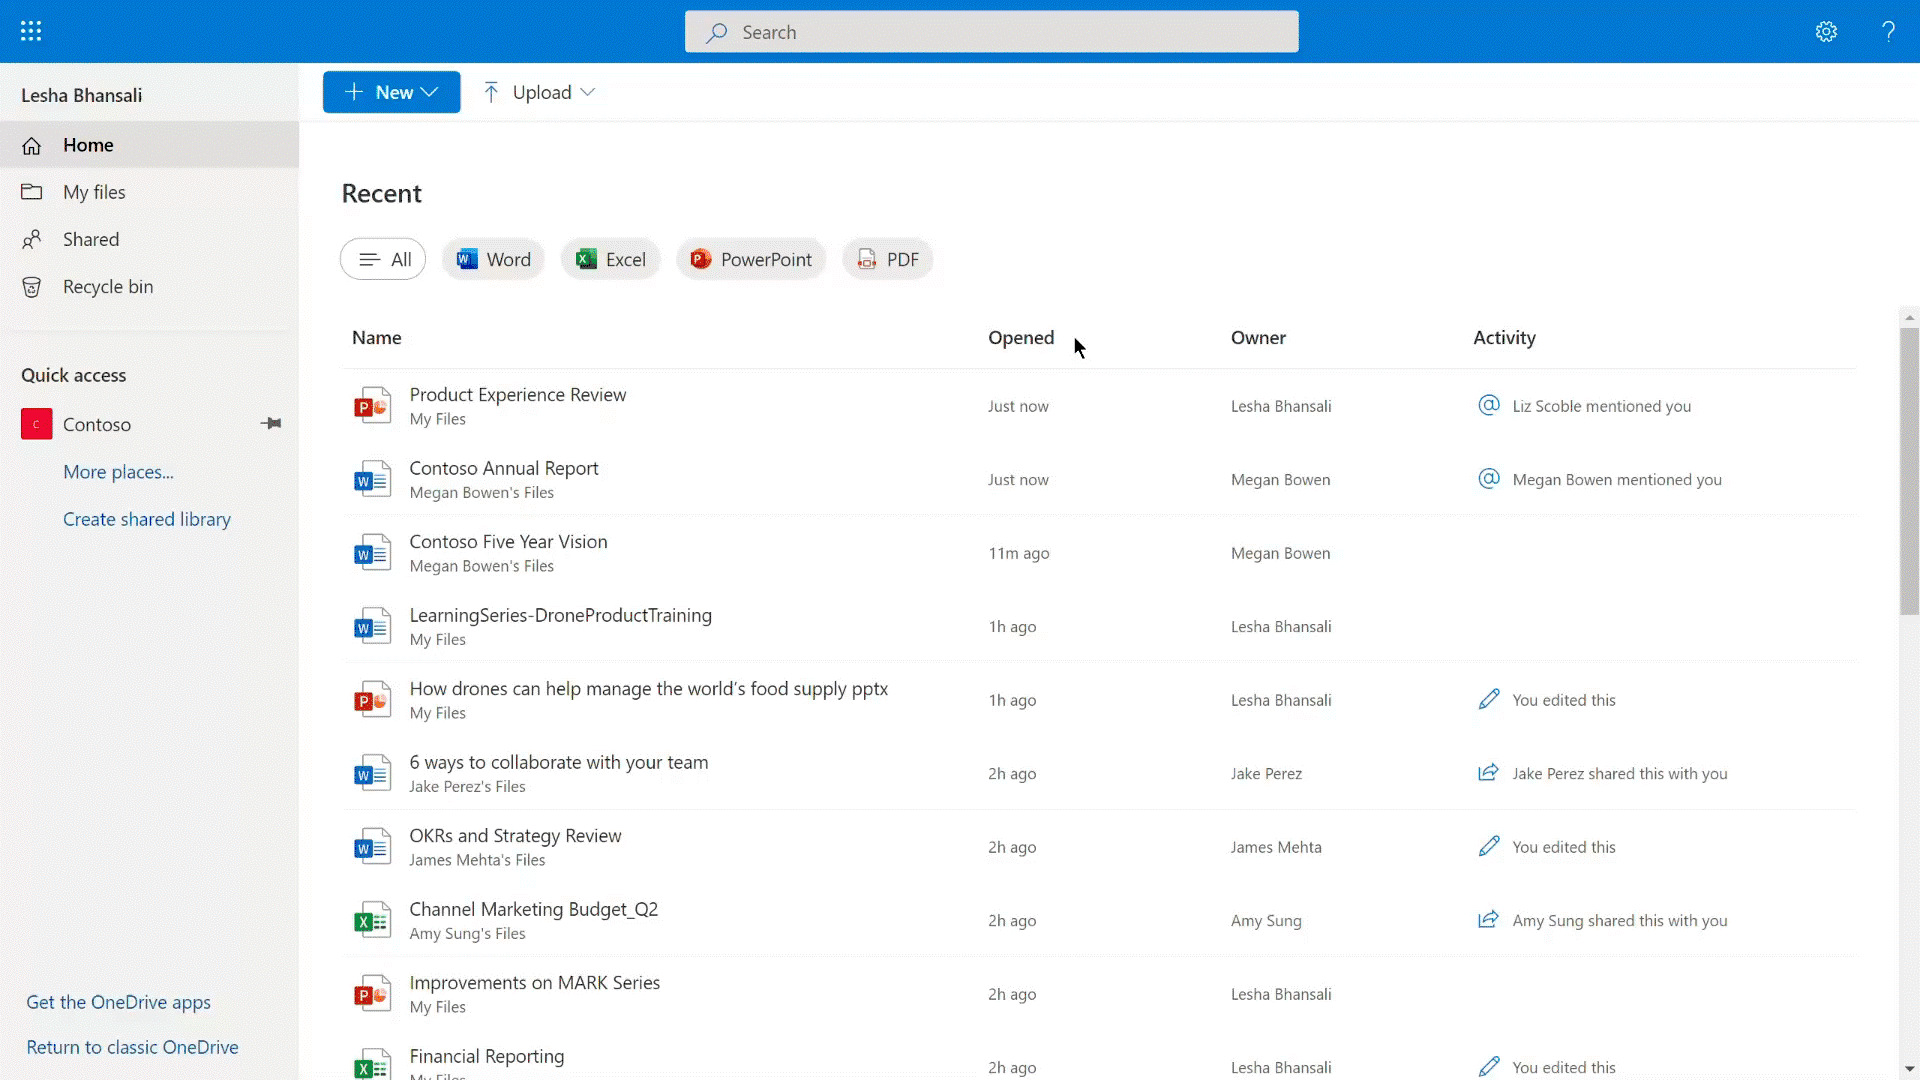Image resolution: width=1920 pixels, height=1080 pixels.
Task: Click the mention icon for Liz Scoble
Action: 1488,405
